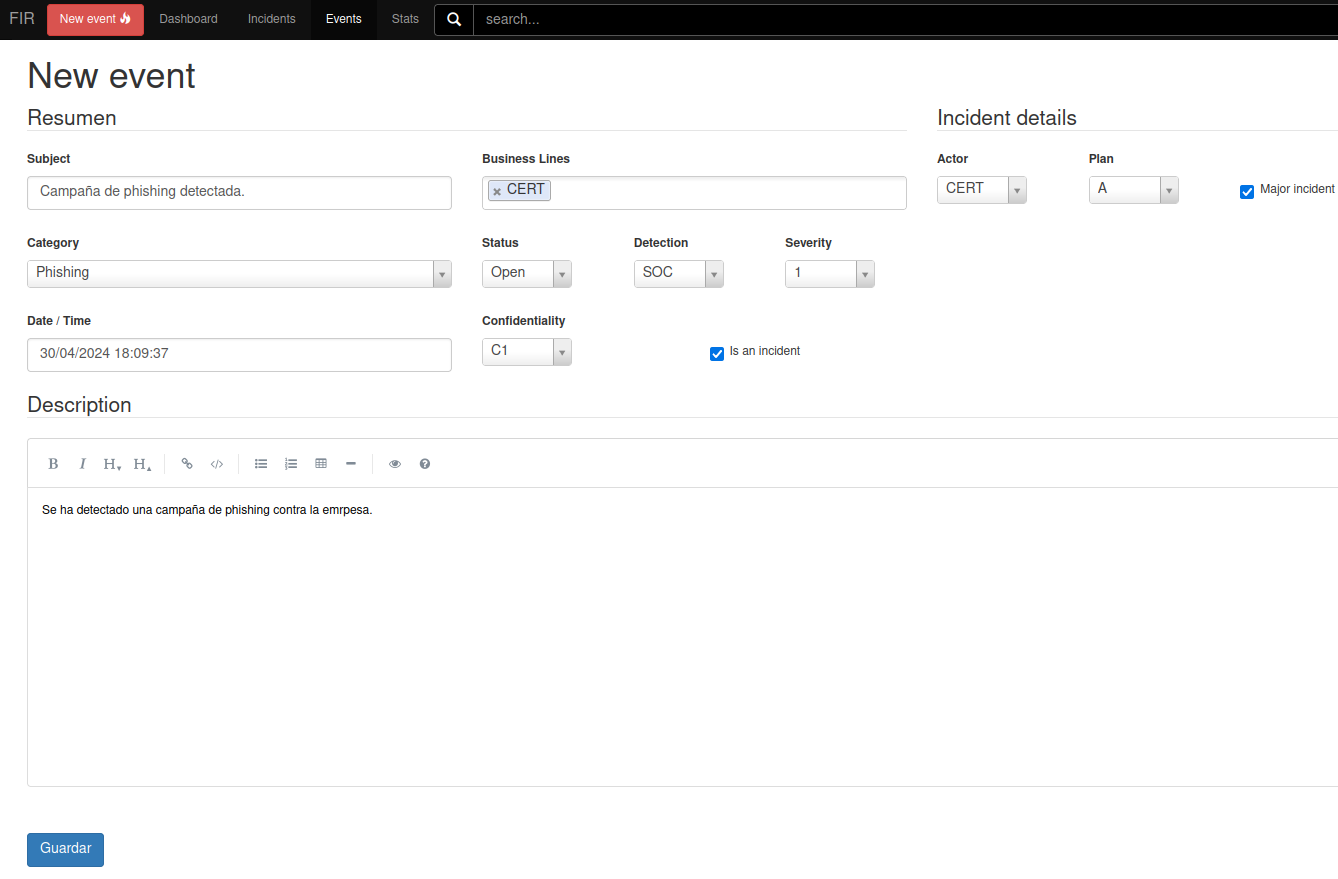Open the Severity dropdown

[829, 273]
